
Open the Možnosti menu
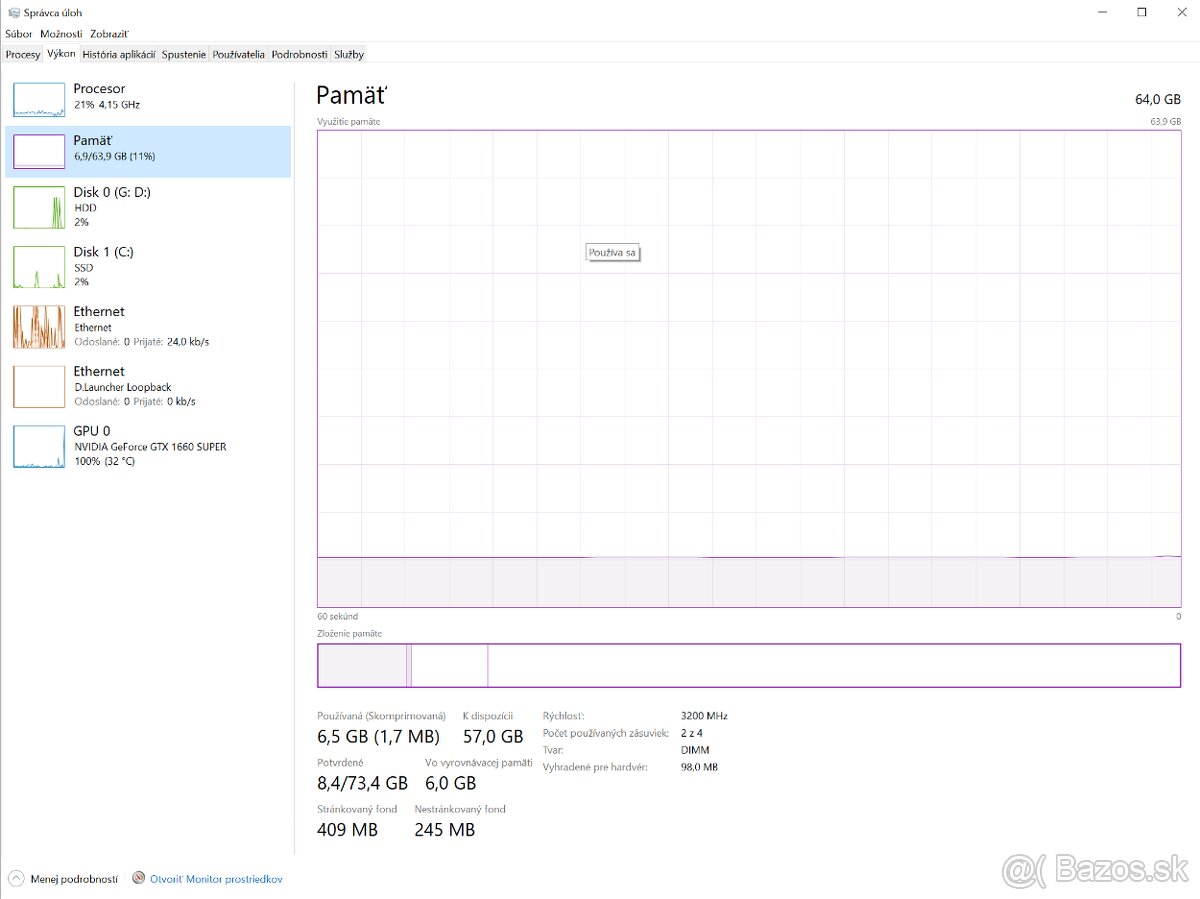click(x=61, y=34)
